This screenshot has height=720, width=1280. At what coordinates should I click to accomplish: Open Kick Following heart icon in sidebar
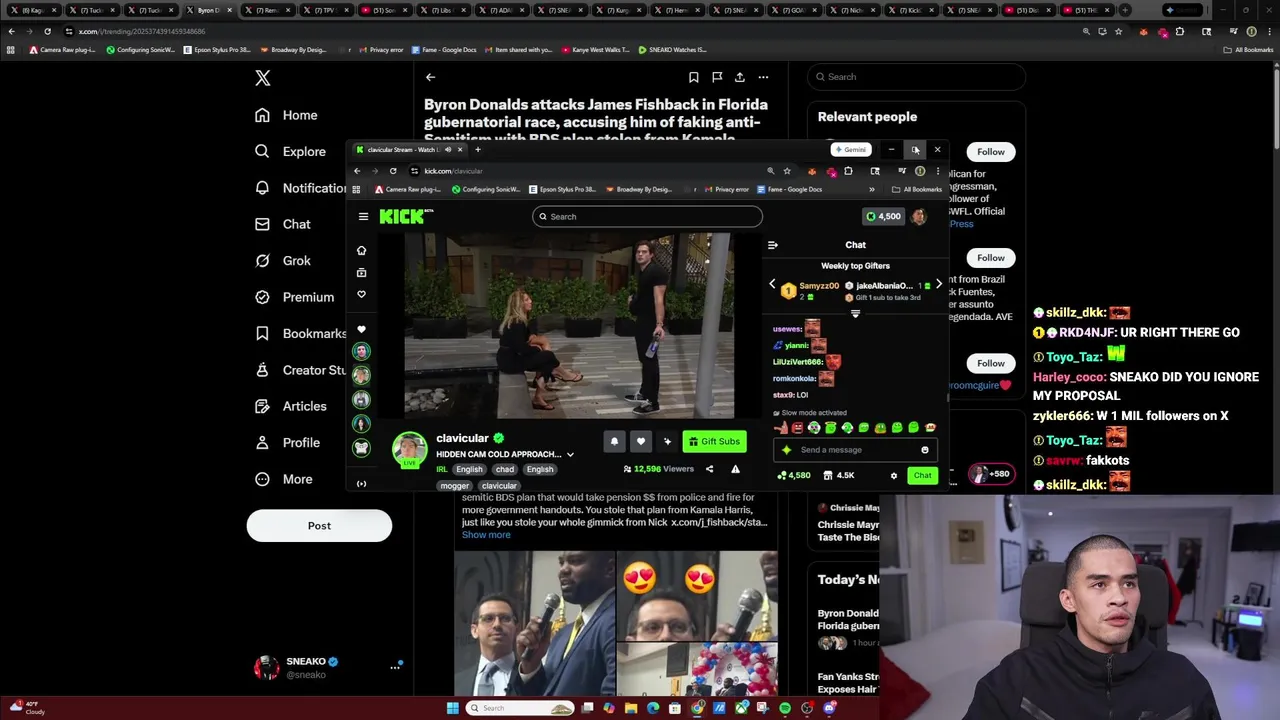(x=361, y=294)
